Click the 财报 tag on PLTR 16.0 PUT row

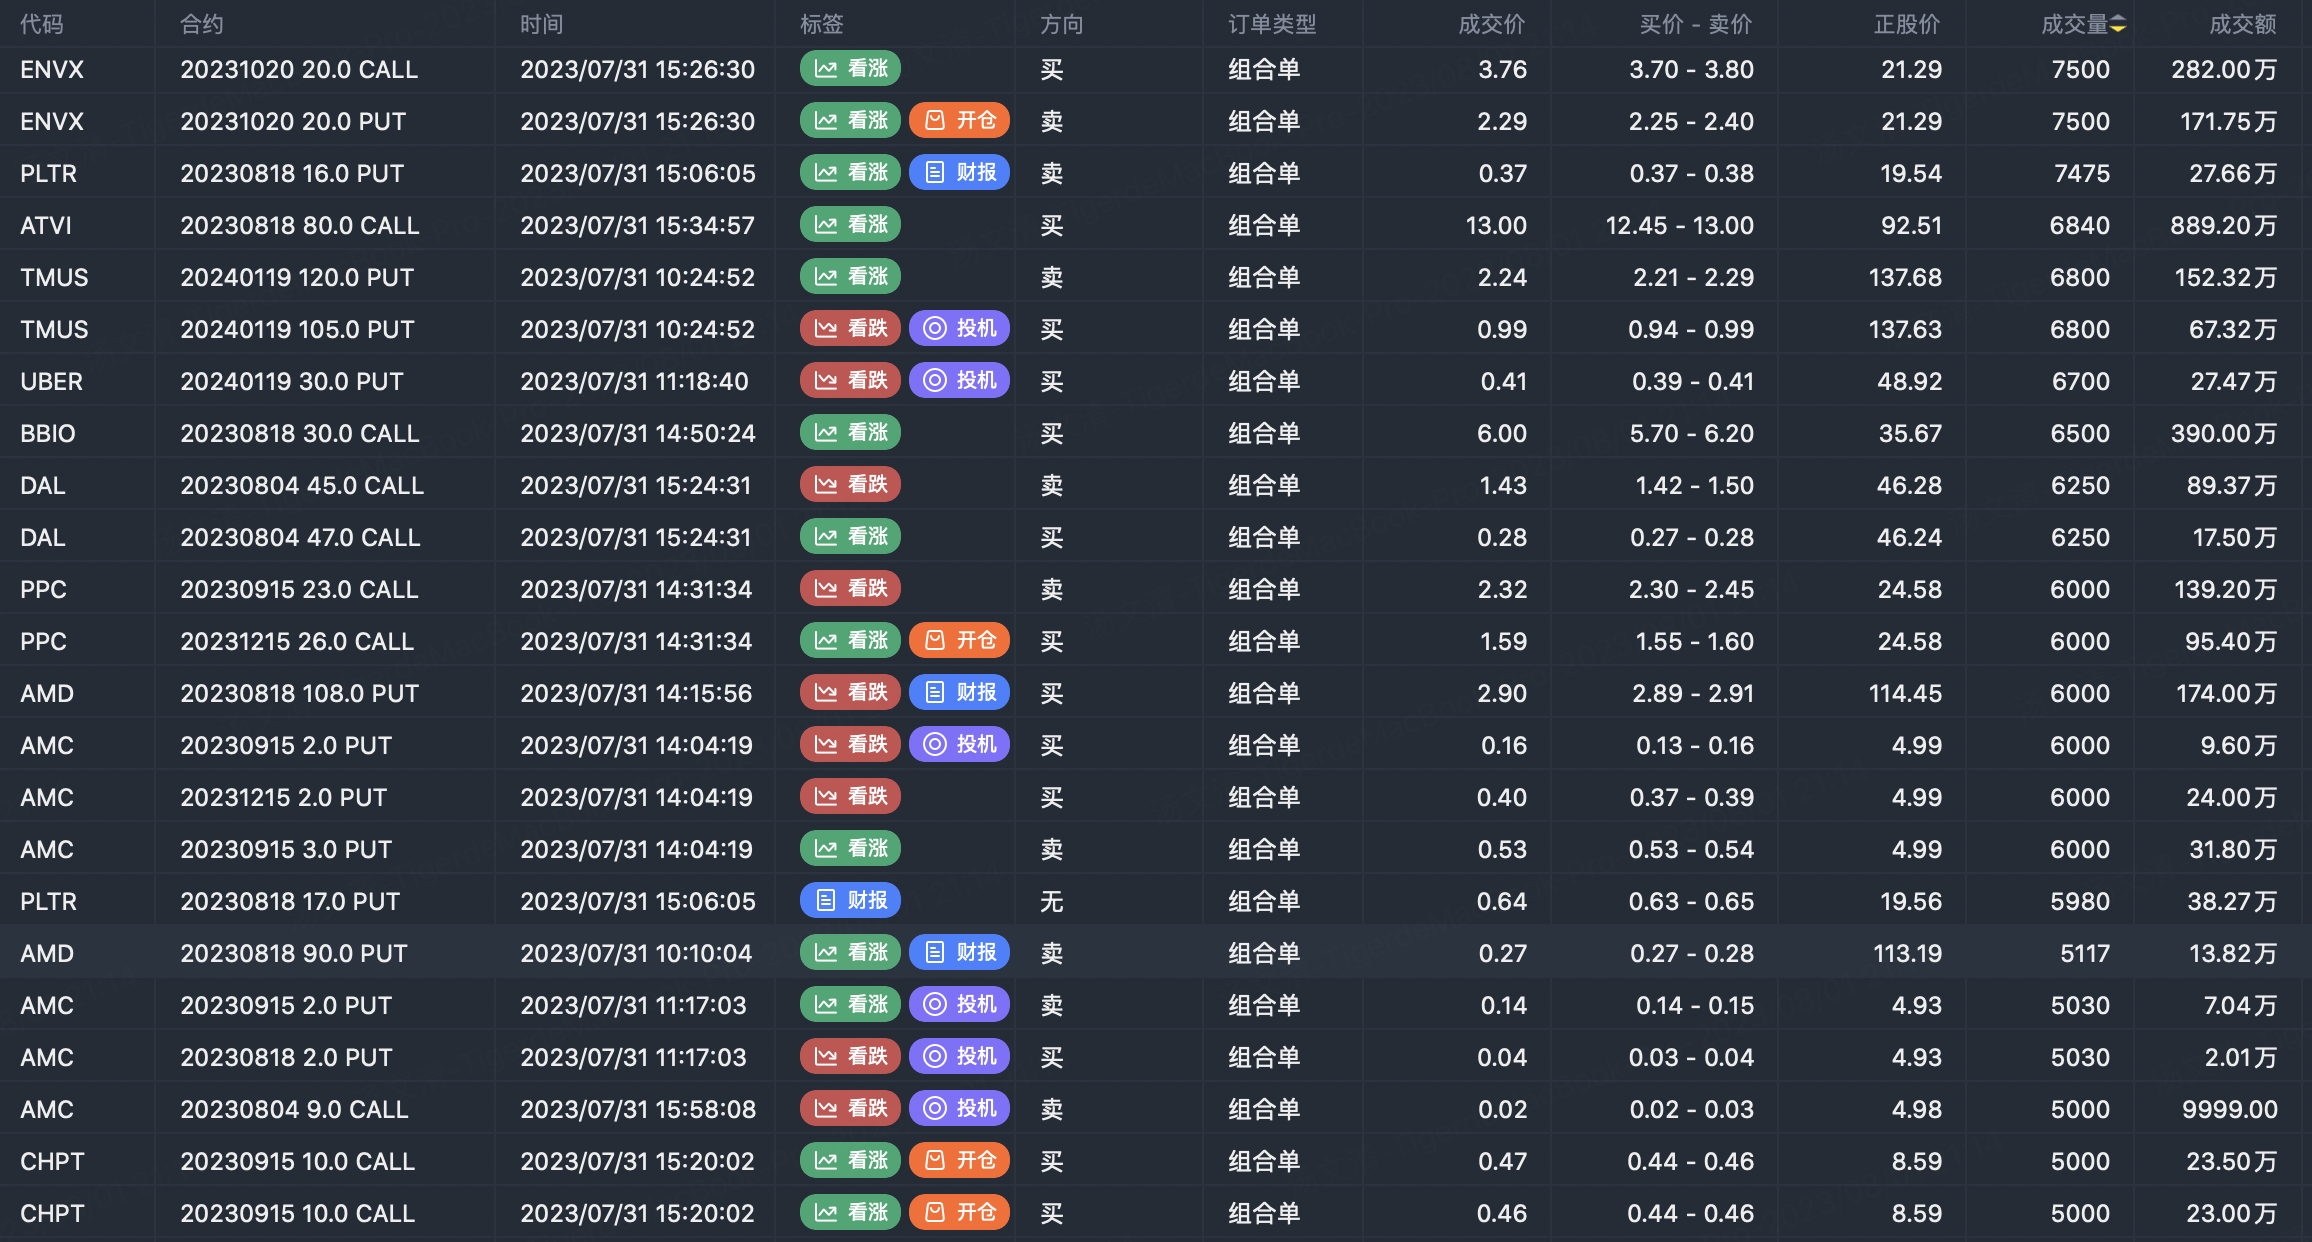959,173
